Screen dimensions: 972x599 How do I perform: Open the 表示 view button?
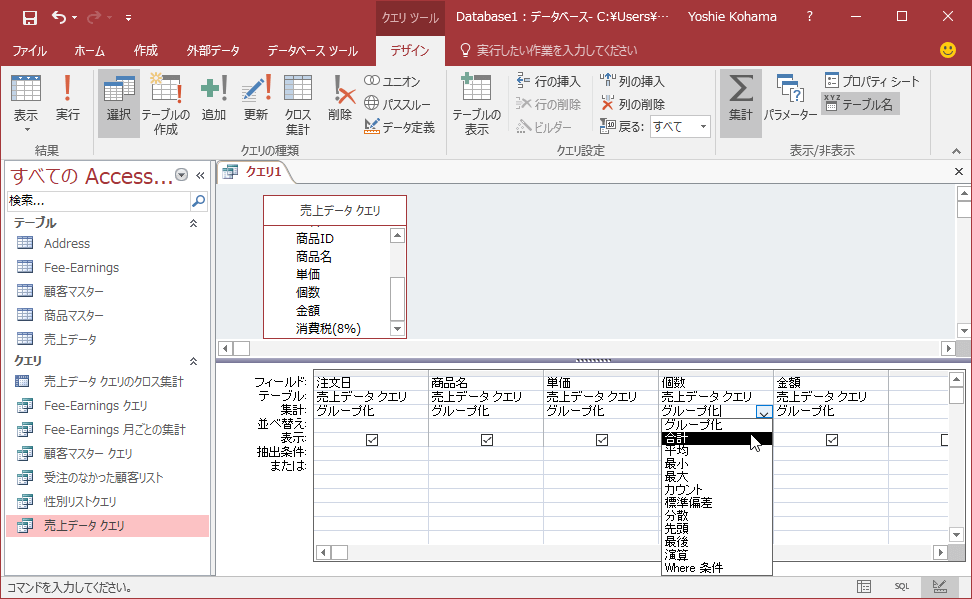pyautogui.click(x=26, y=103)
